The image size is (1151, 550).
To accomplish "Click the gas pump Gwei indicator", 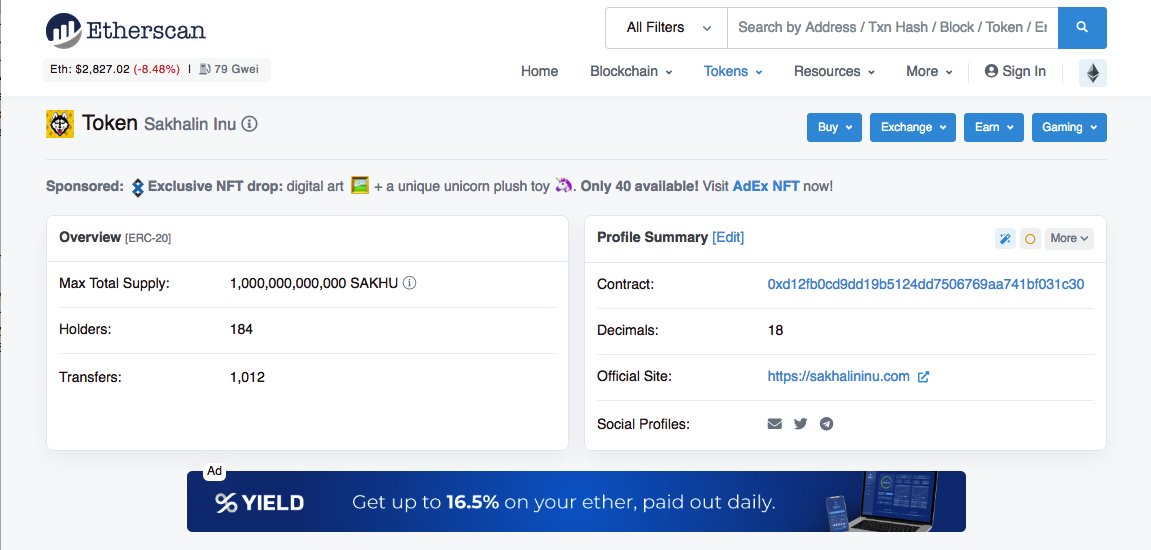I will pos(229,69).
